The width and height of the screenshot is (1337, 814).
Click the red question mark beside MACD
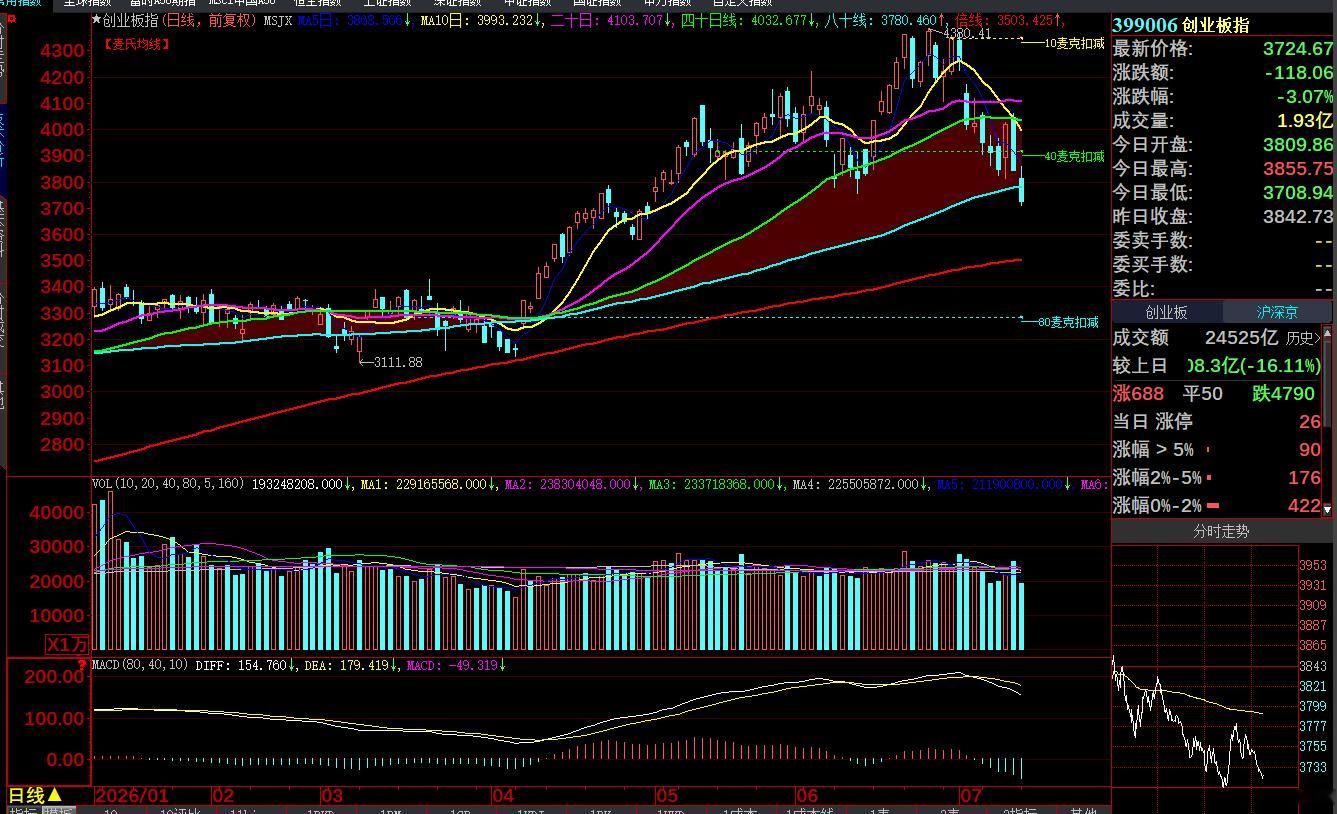click(x=83, y=664)
